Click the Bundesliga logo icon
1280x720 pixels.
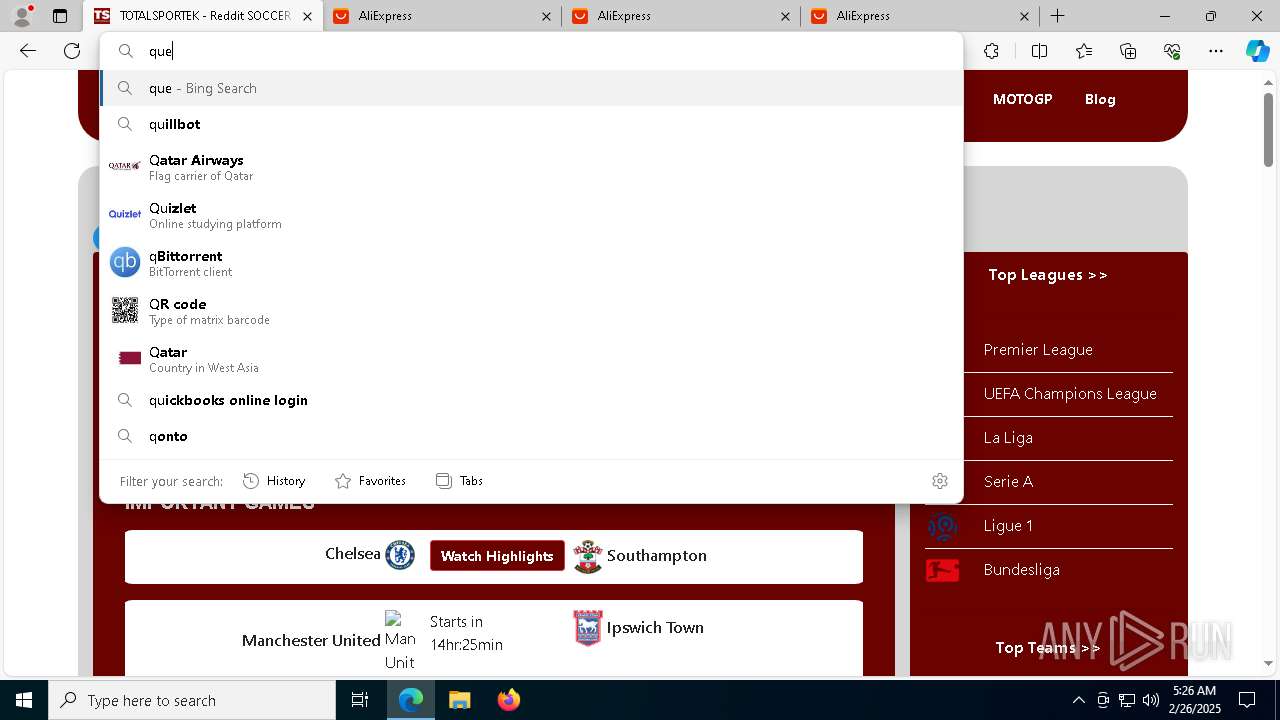click(942, 570)
